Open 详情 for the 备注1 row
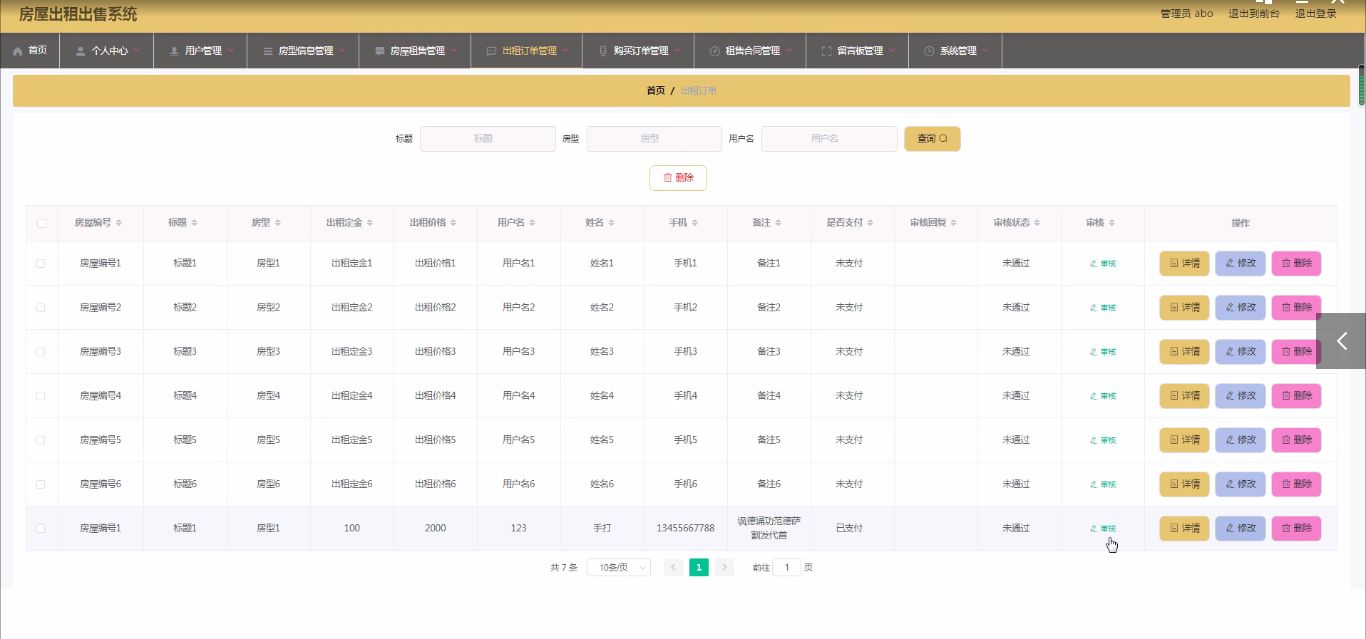1366x639 pixels. [1184, 264]
